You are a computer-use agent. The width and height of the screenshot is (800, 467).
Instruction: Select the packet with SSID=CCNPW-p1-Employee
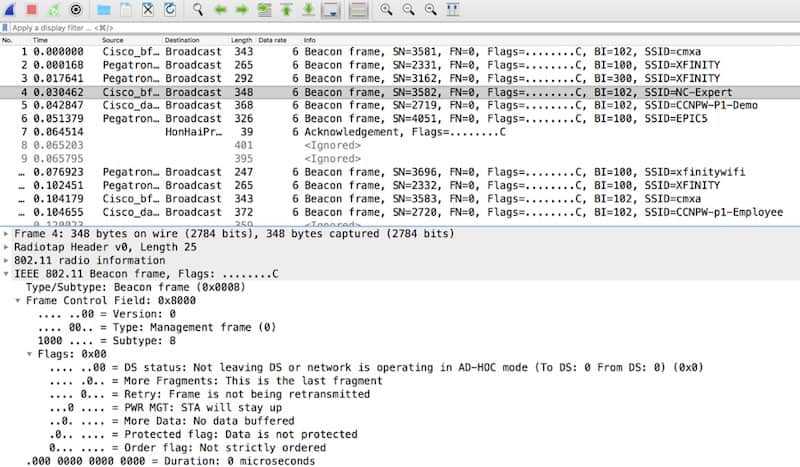400,212
